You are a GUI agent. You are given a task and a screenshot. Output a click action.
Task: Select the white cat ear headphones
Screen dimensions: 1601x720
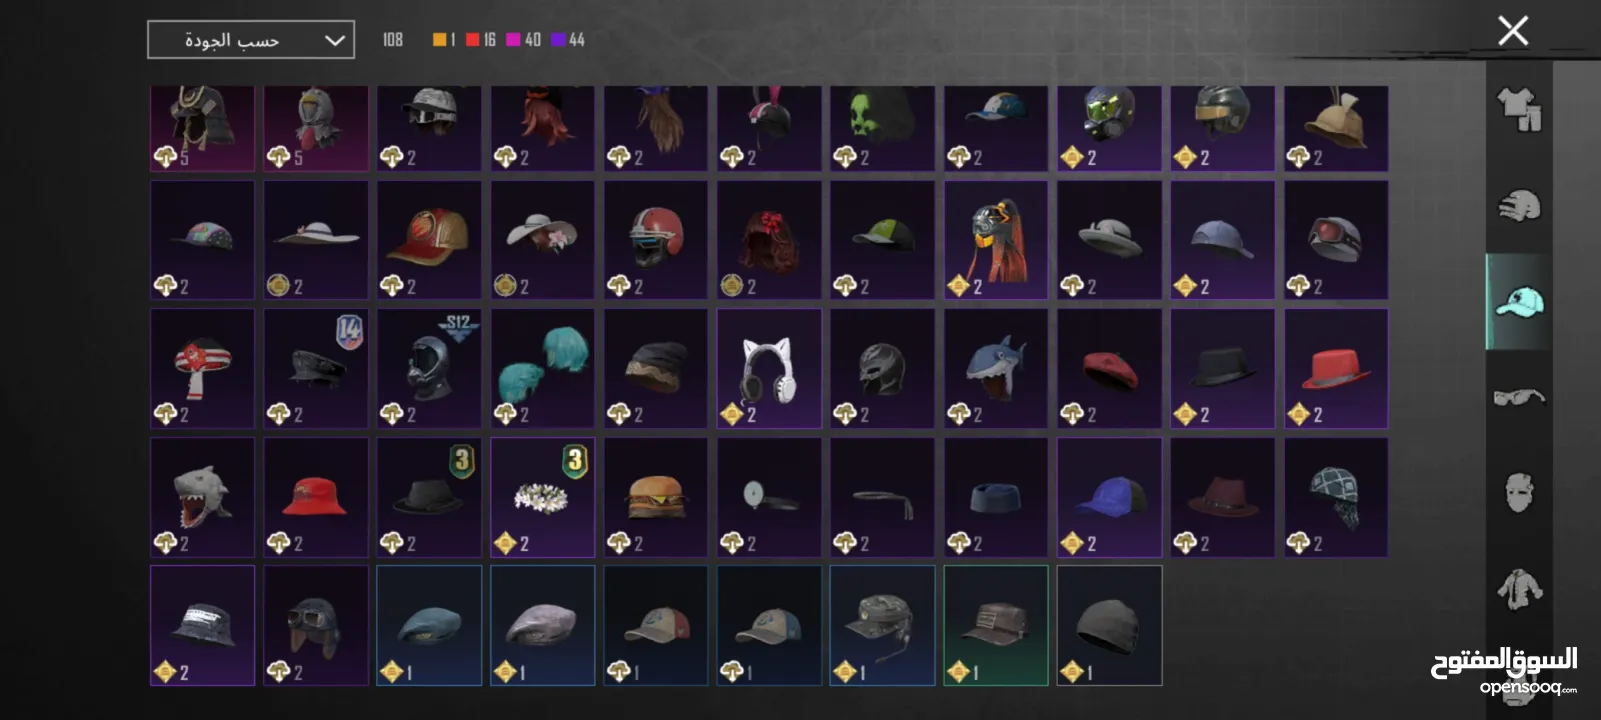769,369
